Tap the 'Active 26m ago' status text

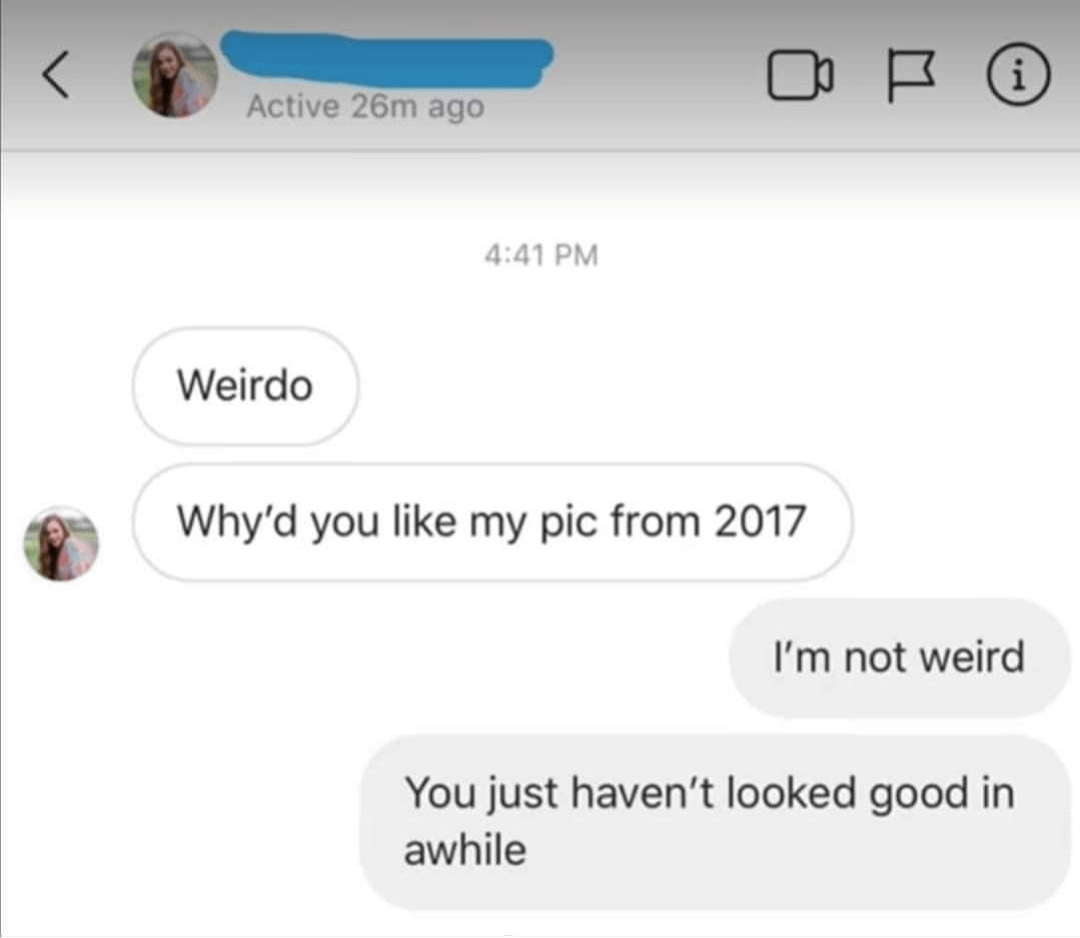coord(365,106)
